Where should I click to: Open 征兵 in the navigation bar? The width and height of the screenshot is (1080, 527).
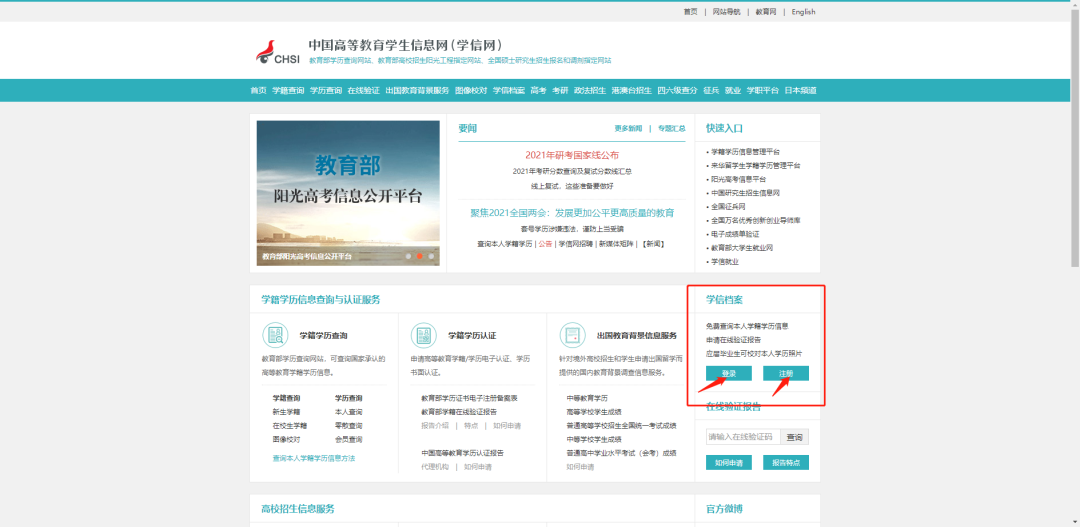711,90
